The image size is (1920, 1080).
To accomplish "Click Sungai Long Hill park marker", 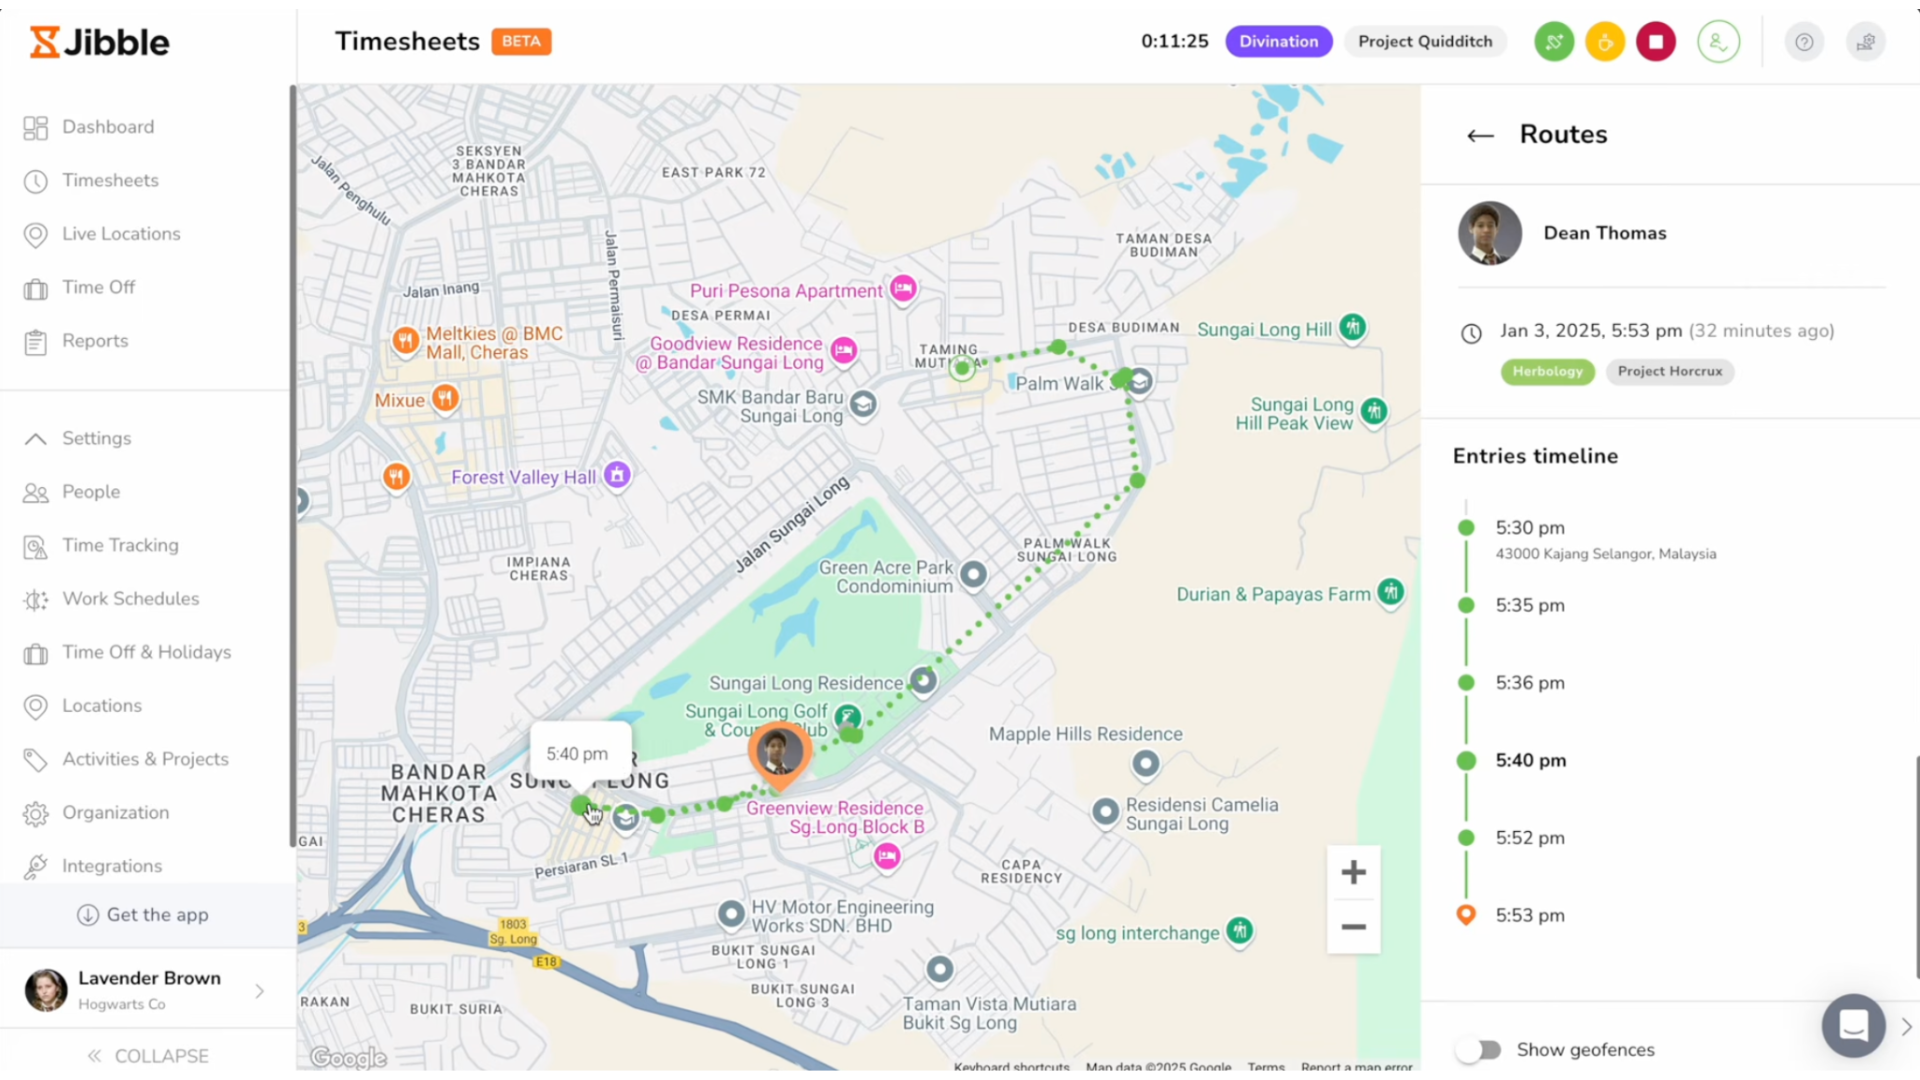I will (1353, 327).
